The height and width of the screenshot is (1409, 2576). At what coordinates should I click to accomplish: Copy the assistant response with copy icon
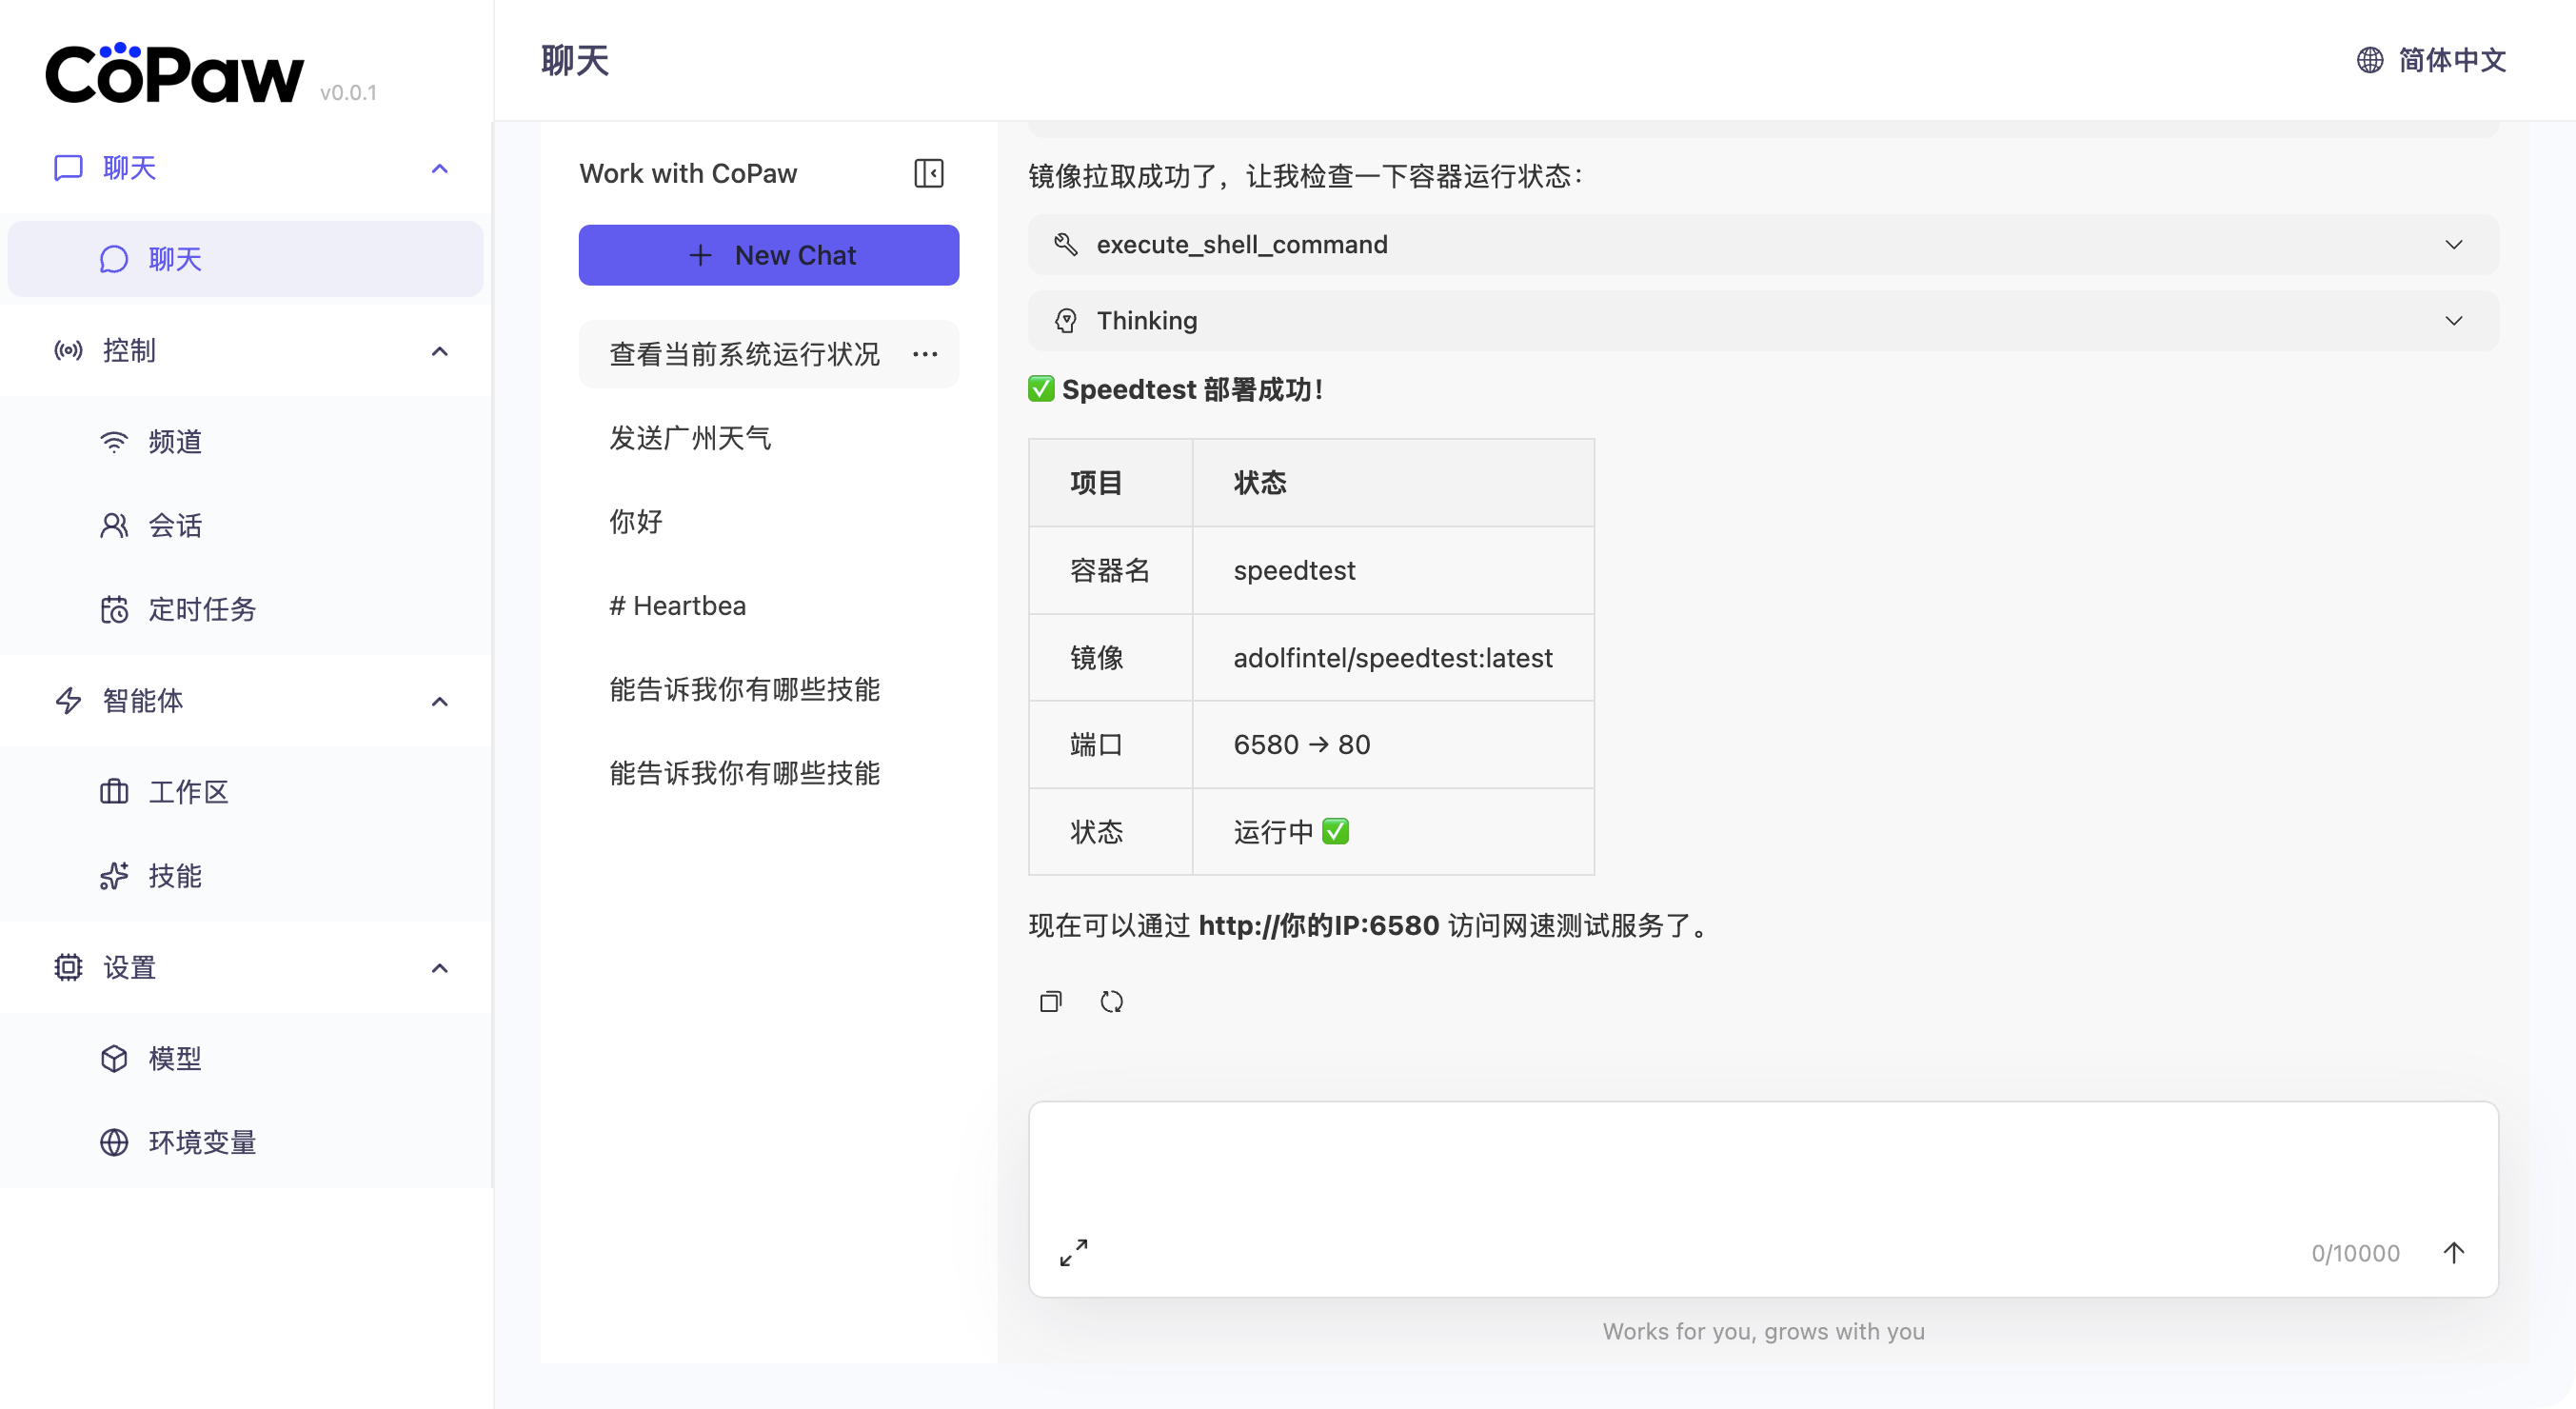pos(1050,1001)
